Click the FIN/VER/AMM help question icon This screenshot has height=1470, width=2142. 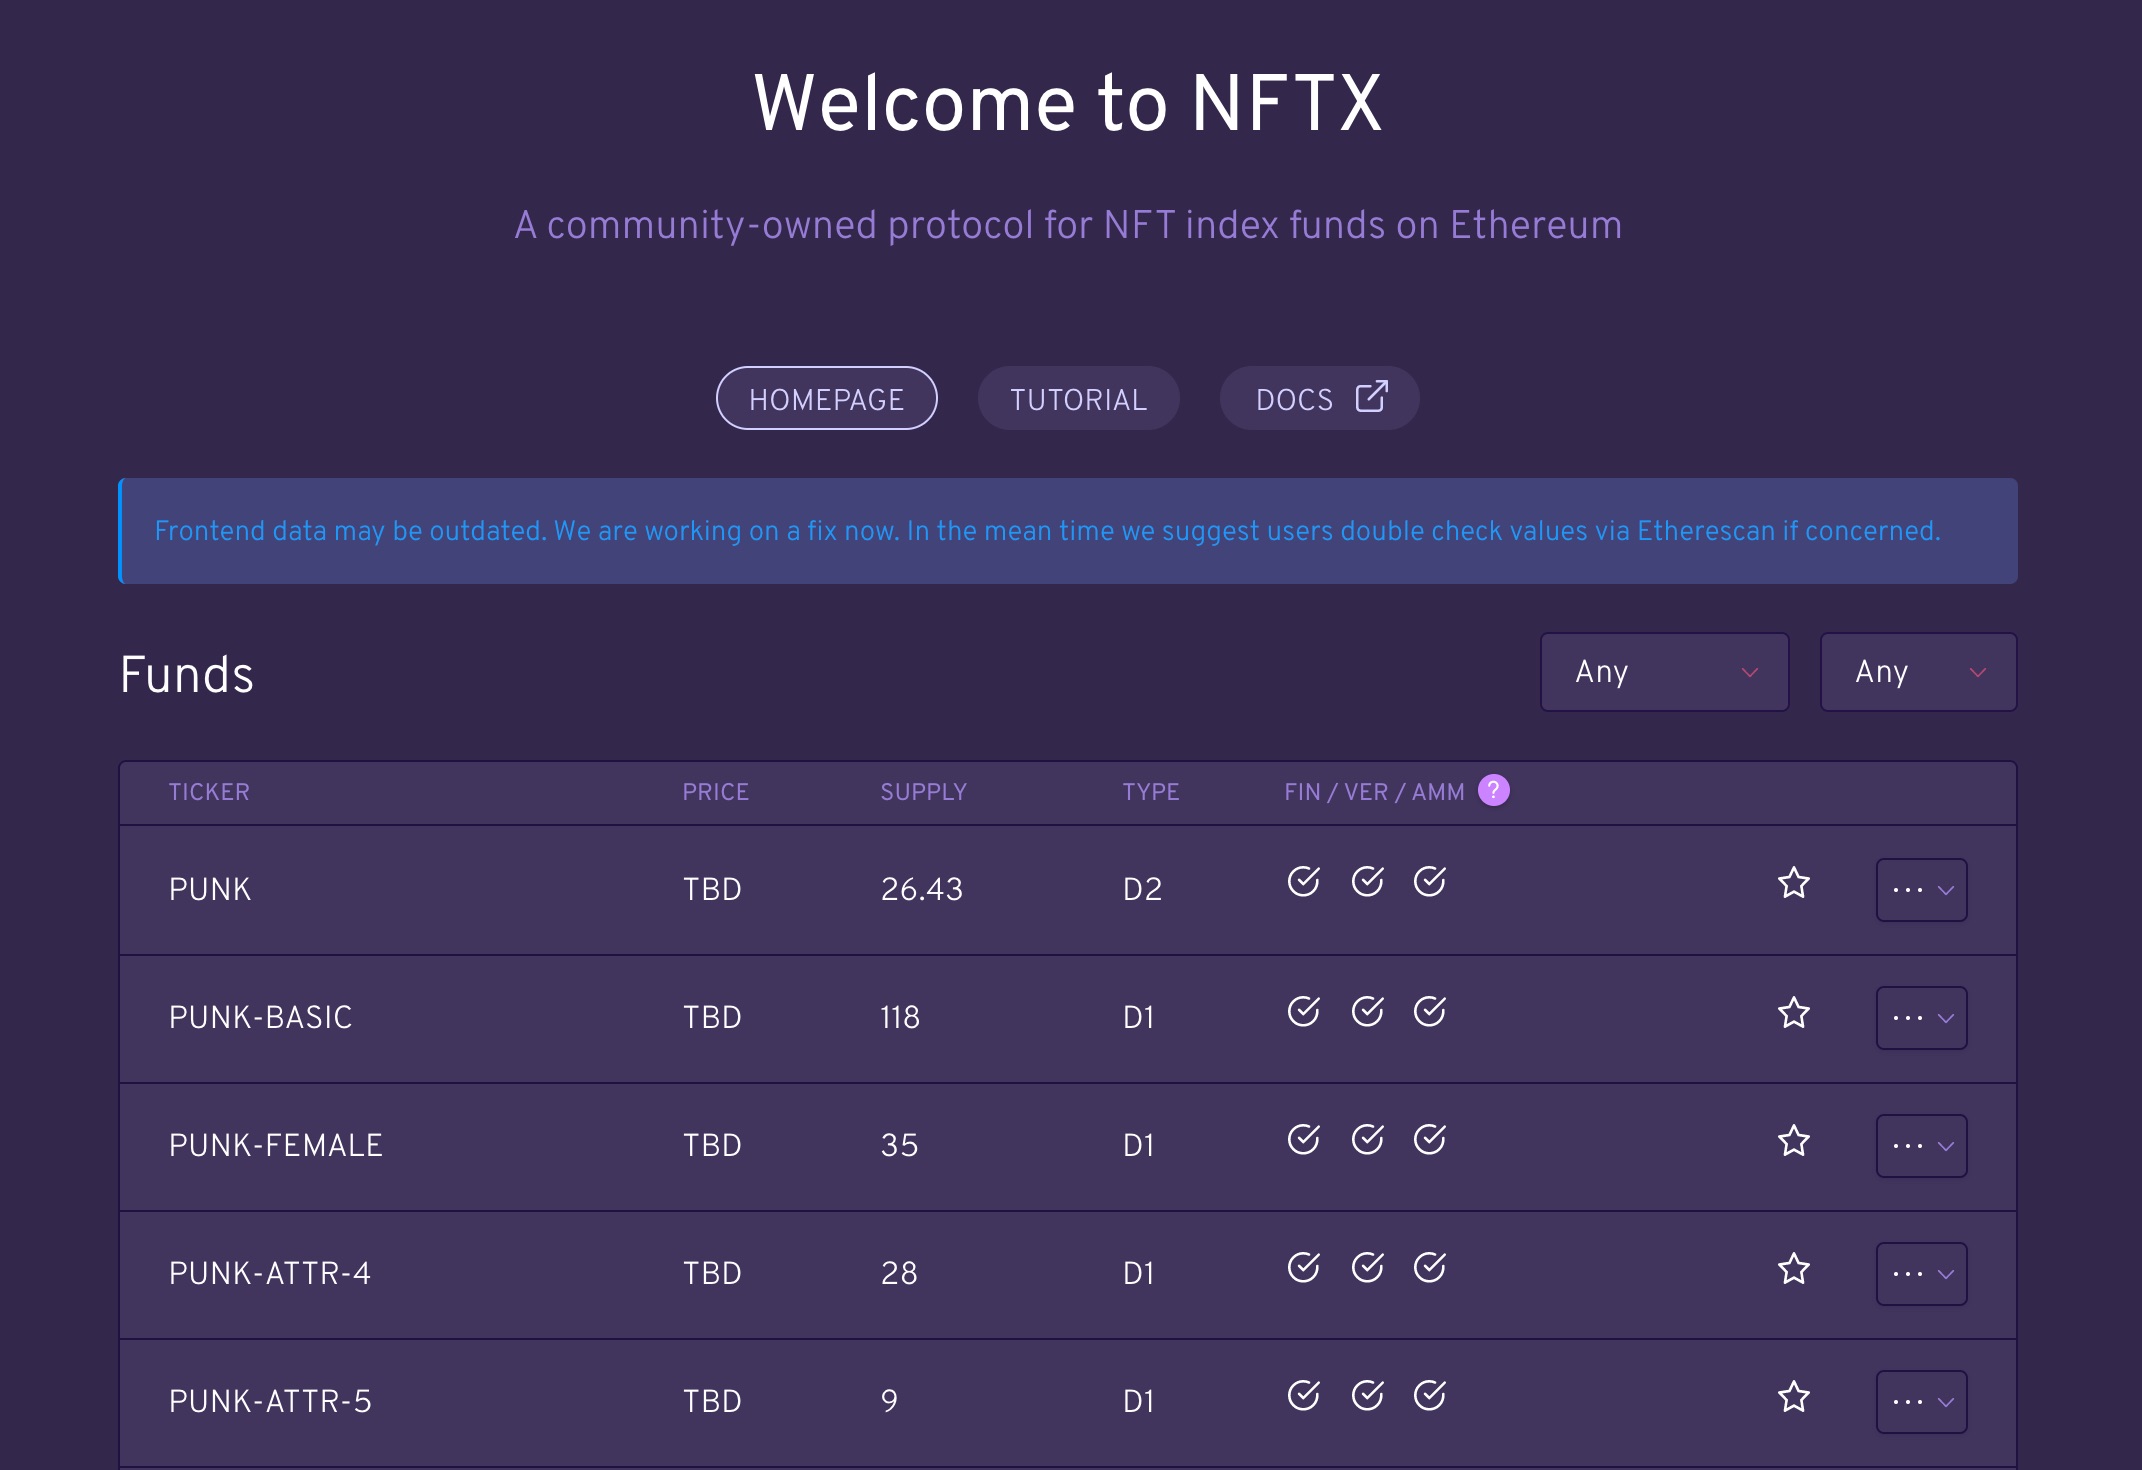tap(1493, 790)
